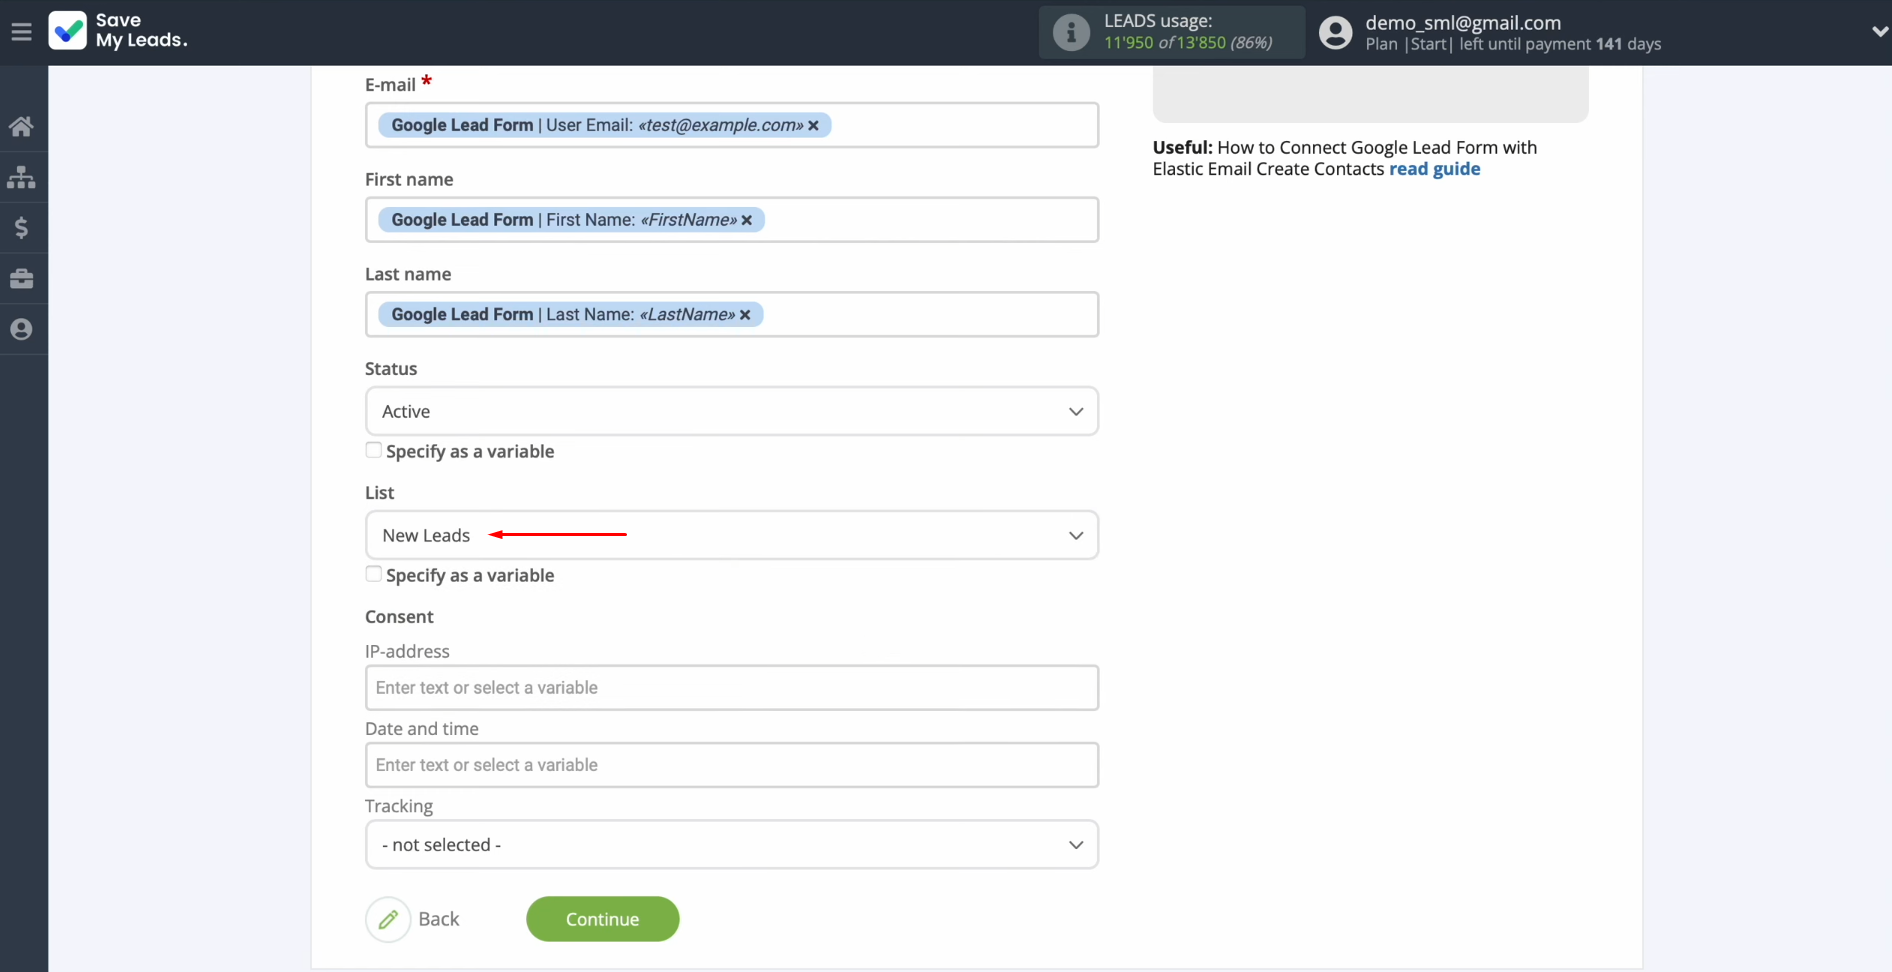Screen dimensions: 1892x972
Task: Open the billing dollar icon
Action: point(21,228)
